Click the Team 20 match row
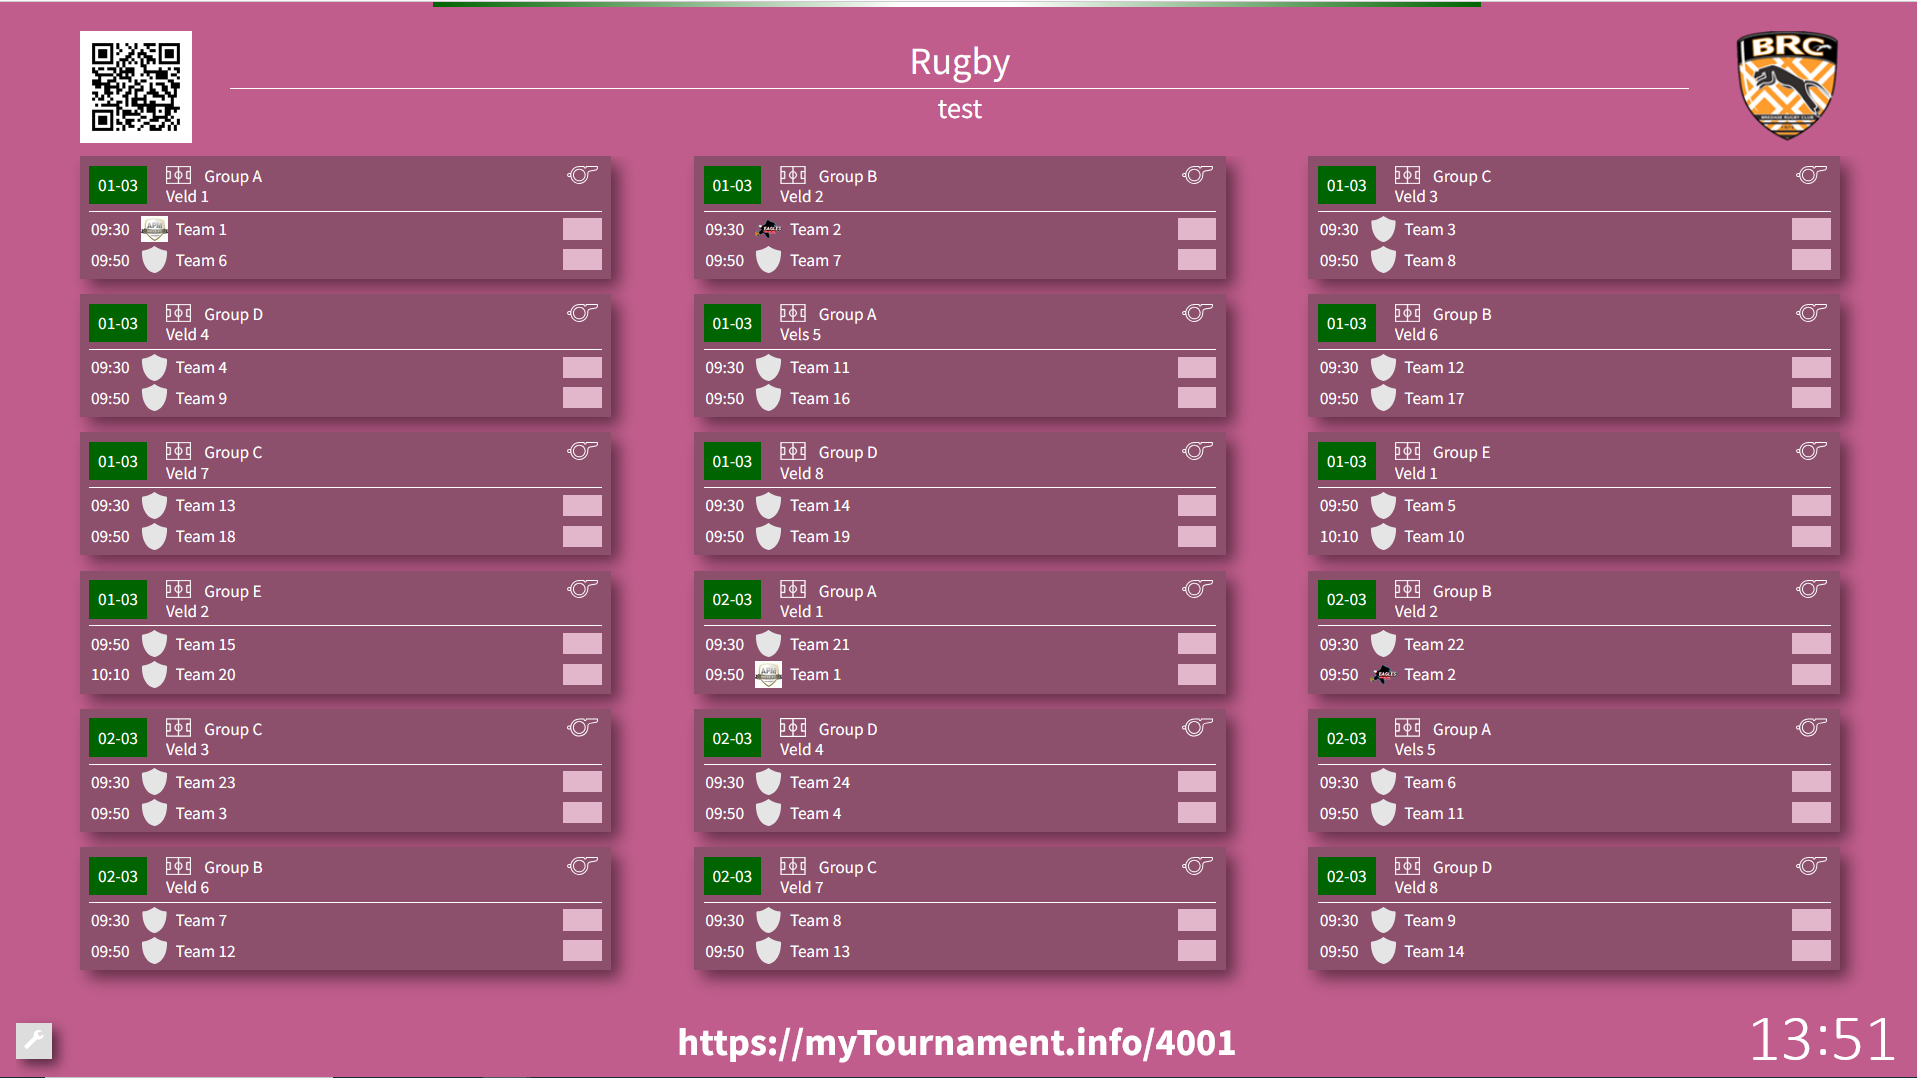 click(345, 675)
